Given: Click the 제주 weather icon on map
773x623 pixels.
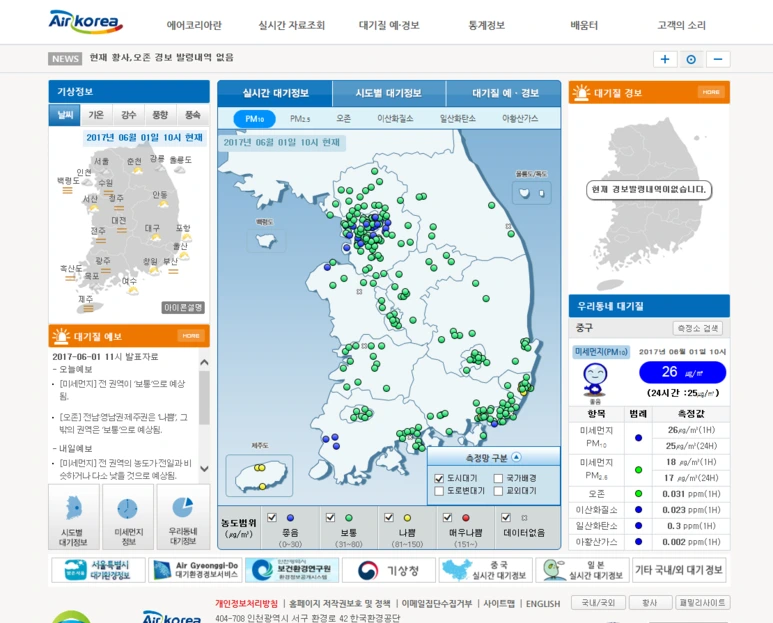Looking at the screenshot, I should pyautogui.click(x=88, y=309).
